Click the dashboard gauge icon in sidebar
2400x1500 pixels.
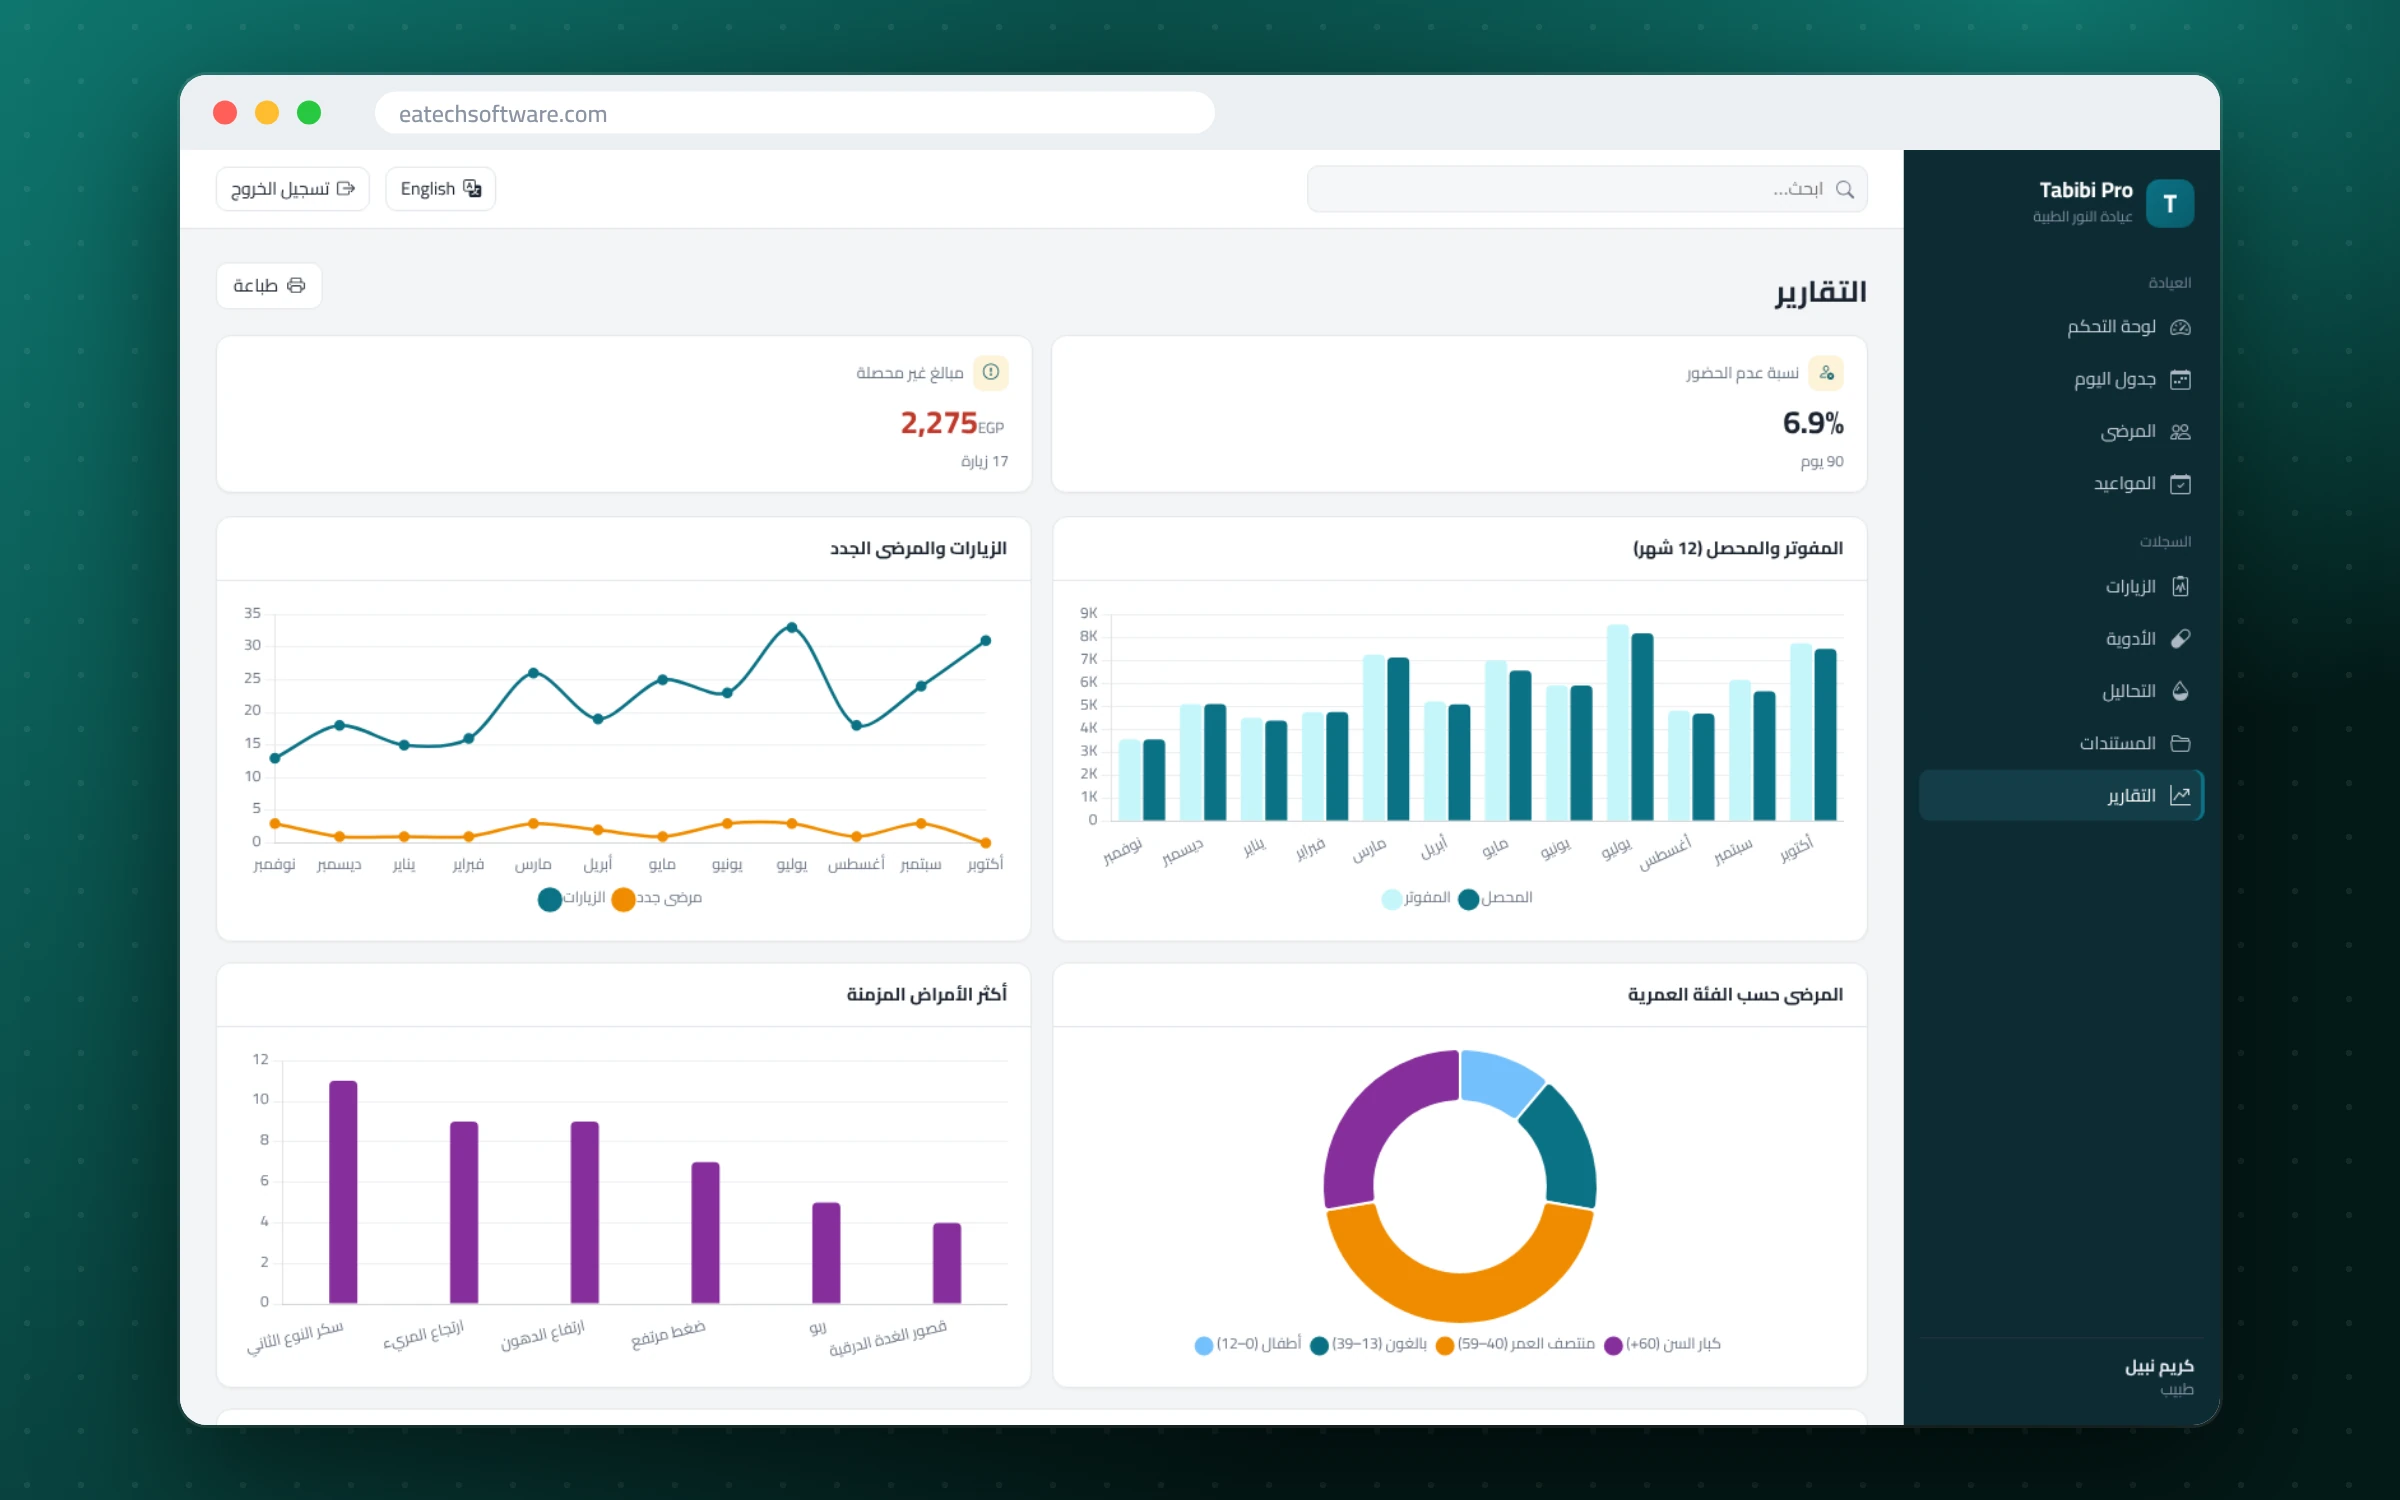click(x=2180, y=327)
